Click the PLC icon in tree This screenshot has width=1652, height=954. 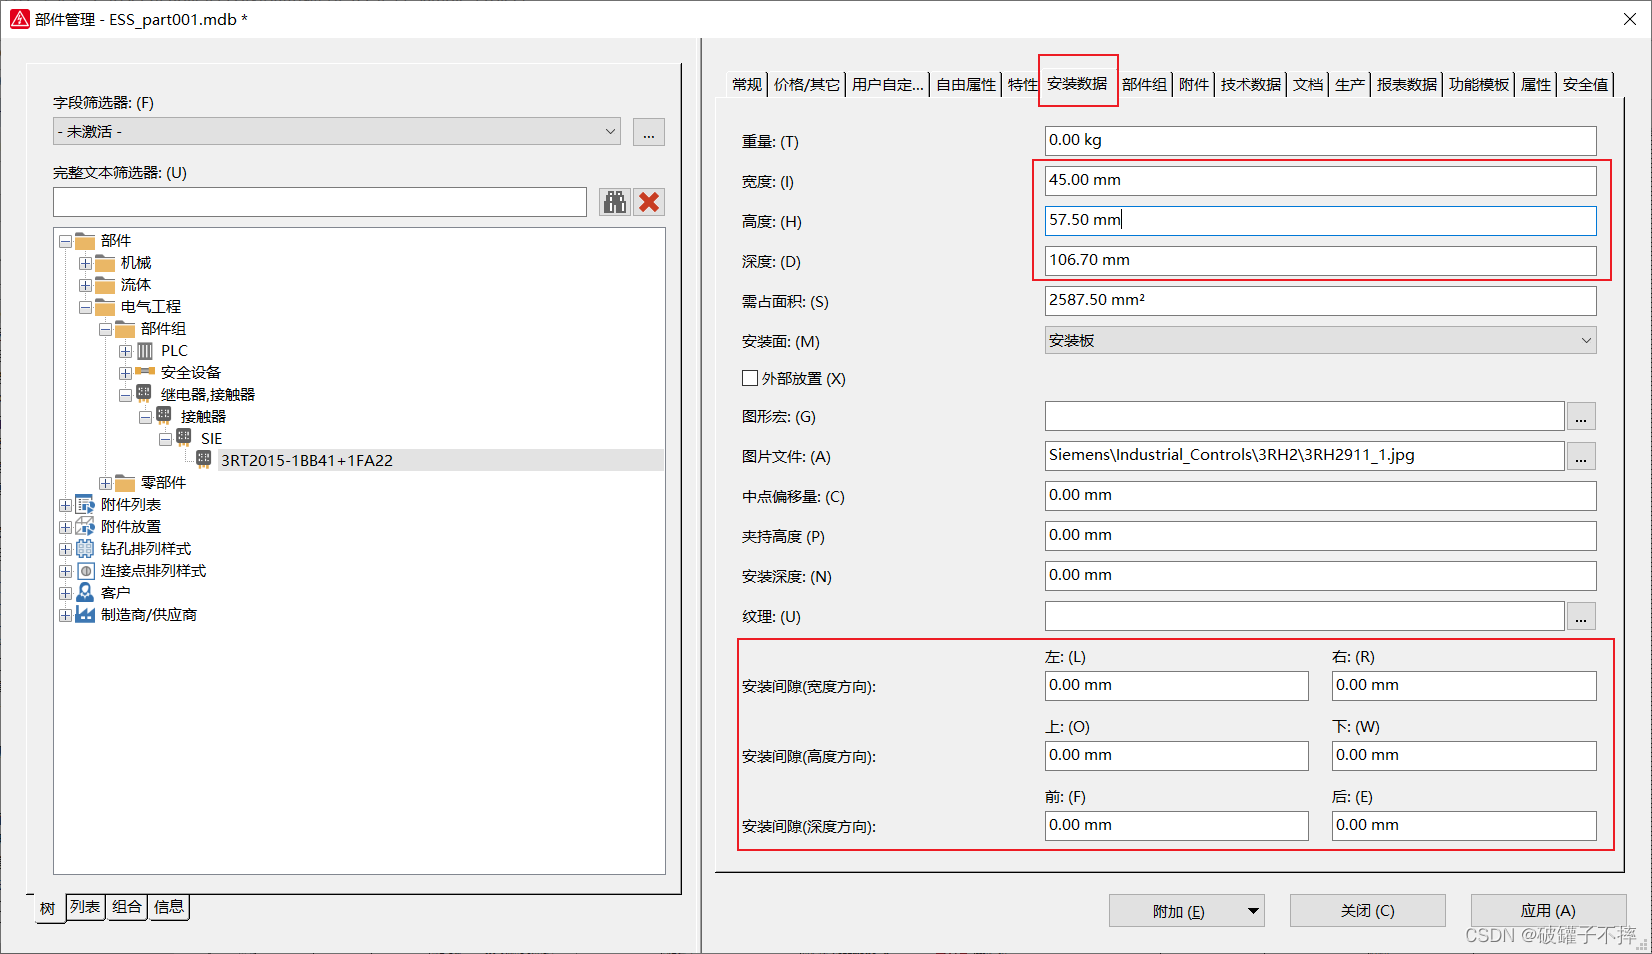pyautogui.click(x=145, y=351)
